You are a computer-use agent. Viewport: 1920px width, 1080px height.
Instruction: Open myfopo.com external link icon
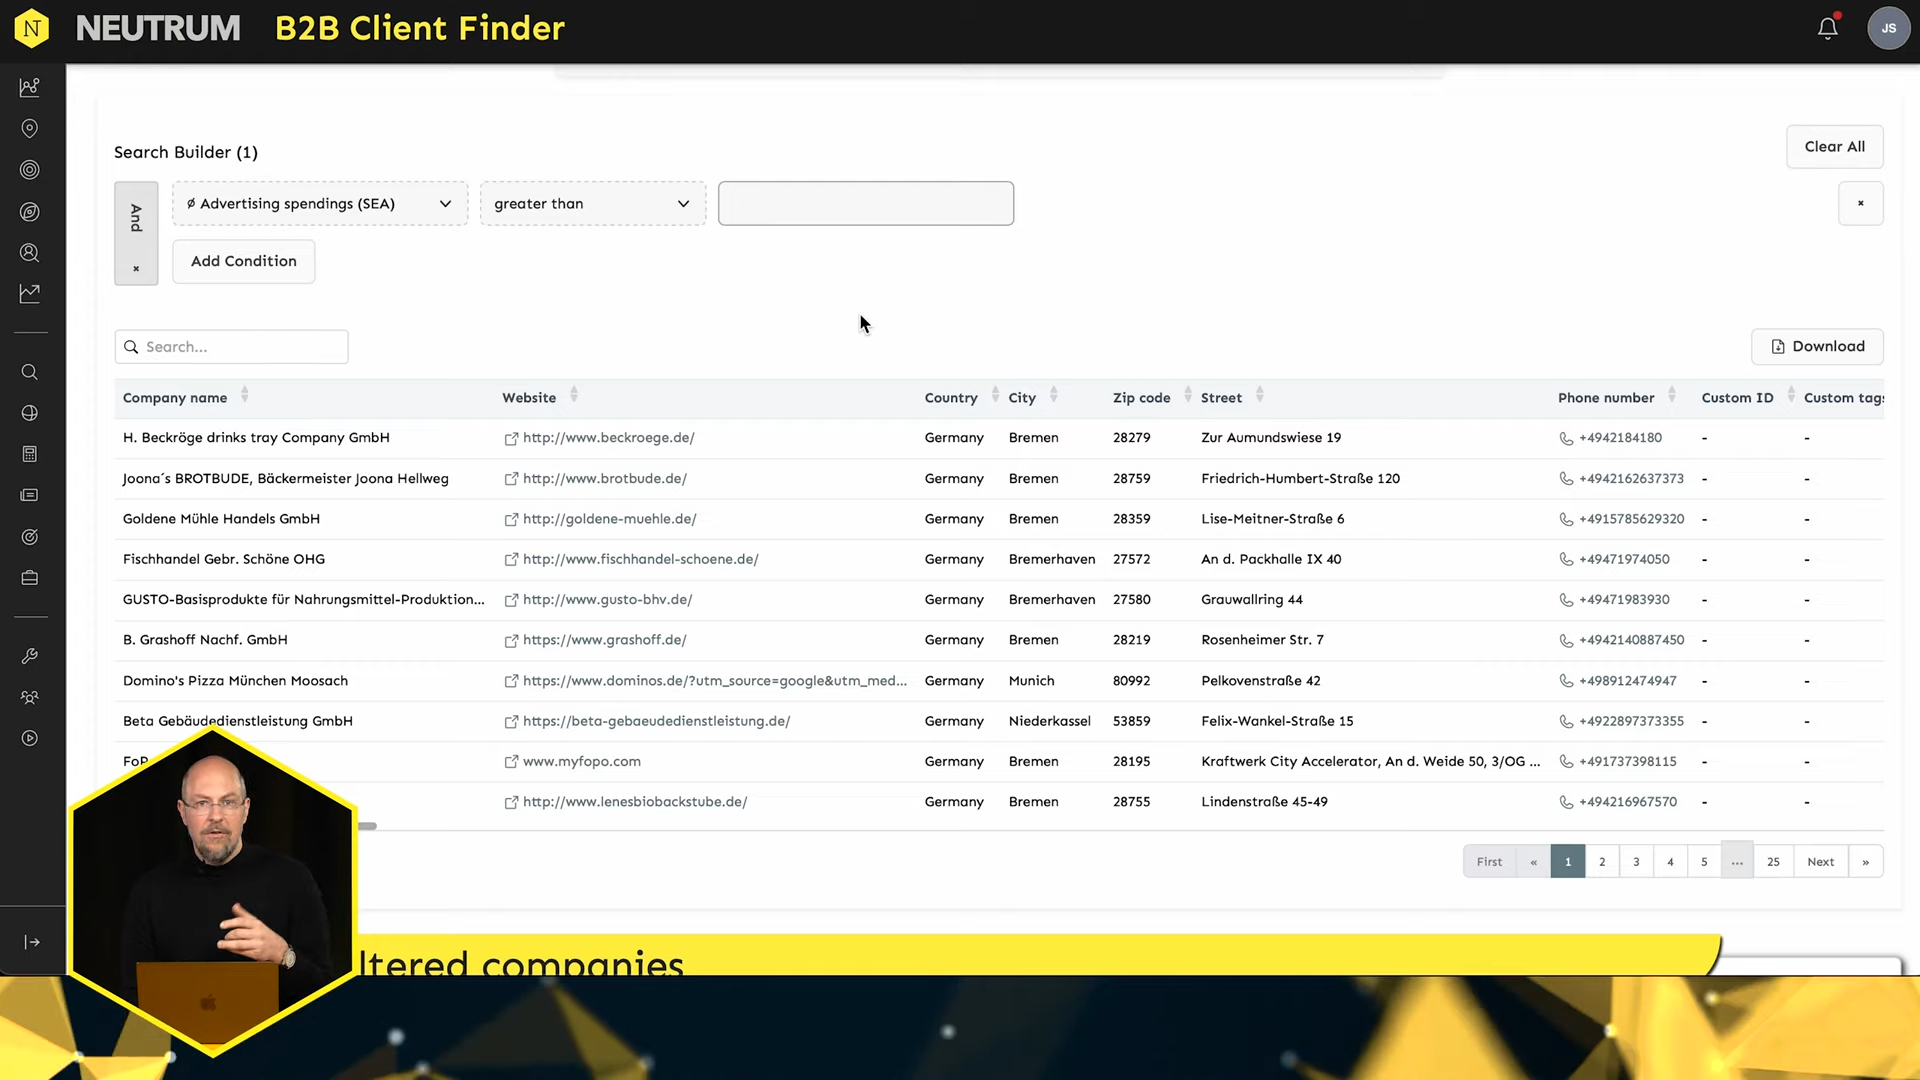pos(511,762)
